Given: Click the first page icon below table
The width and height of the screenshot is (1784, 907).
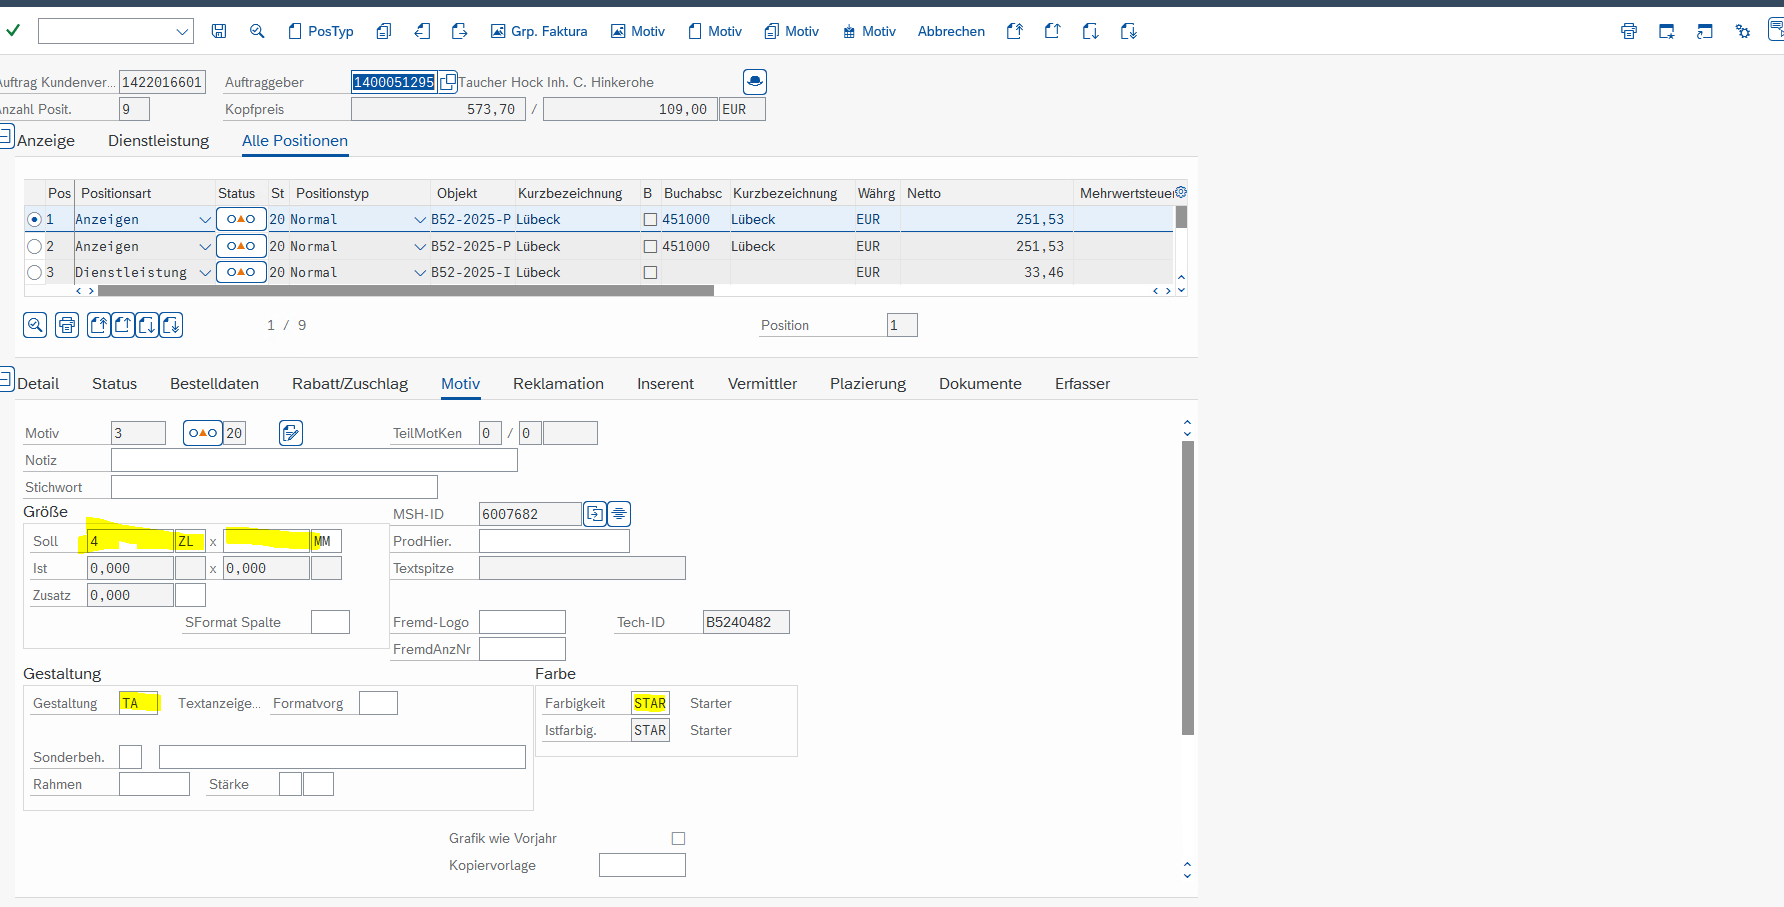Looking at the screenshot, I should (x=99, y=325).
